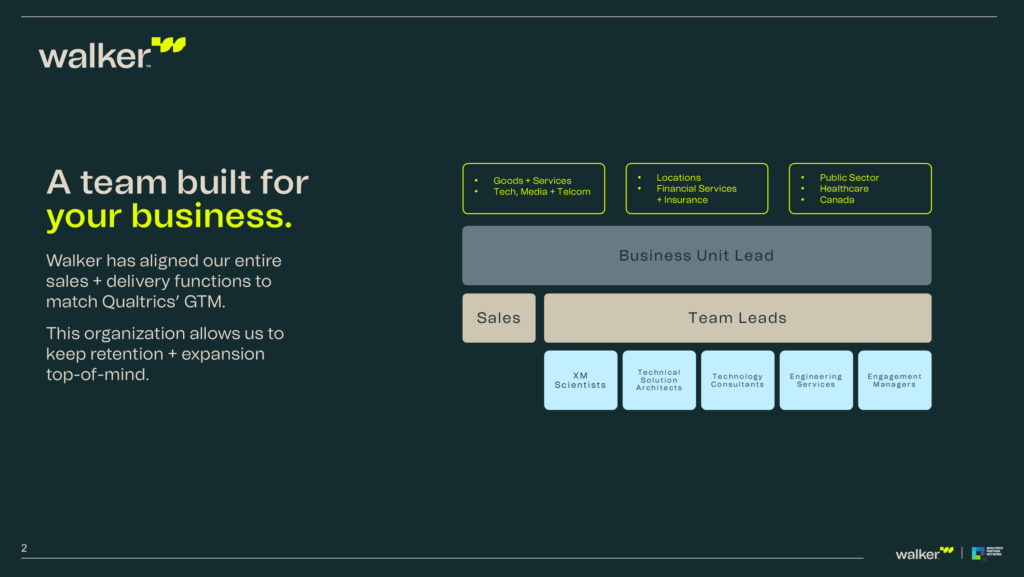The width and height of the screenshot is (1024, 577).
Task: Click the retention + expansion paragraph
Action: pos(165,353)
